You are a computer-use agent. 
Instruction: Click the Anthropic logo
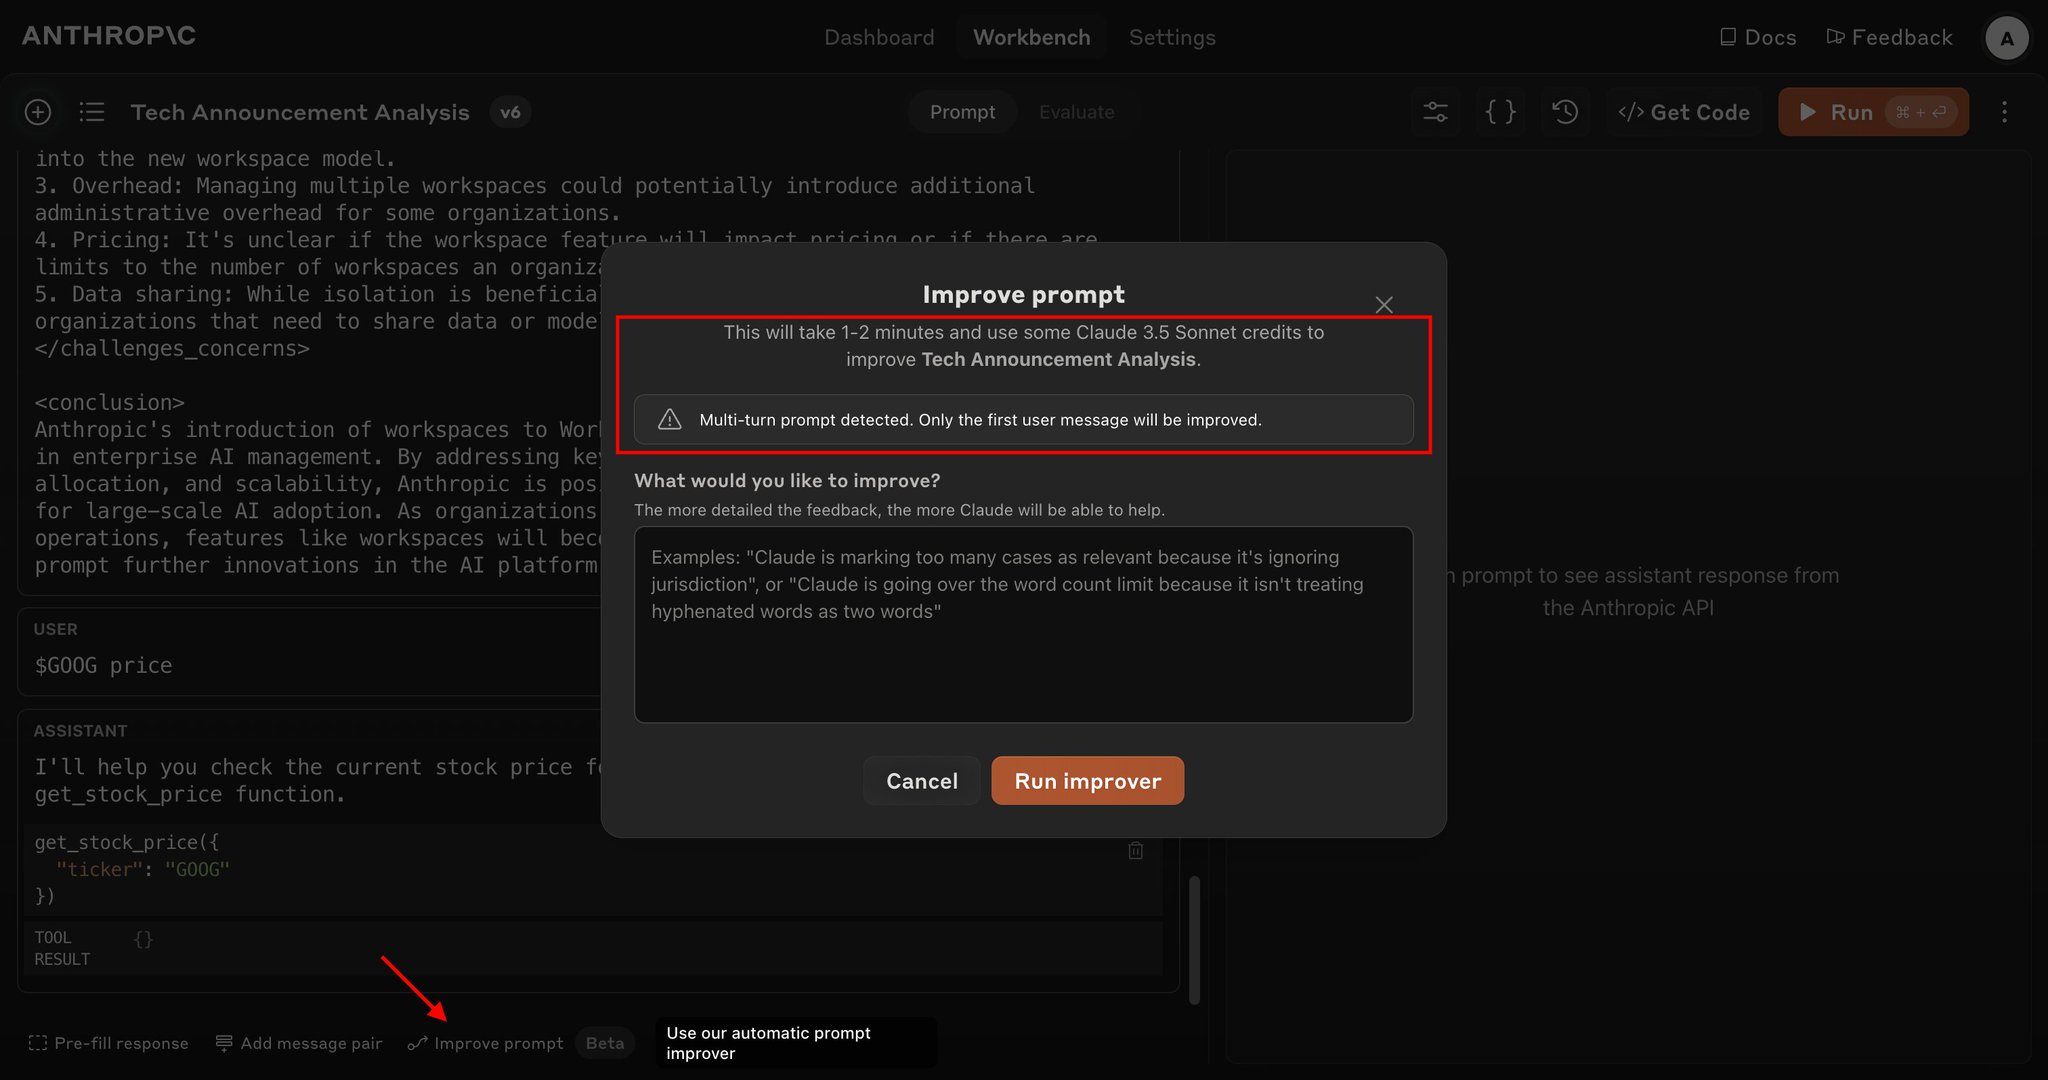click(109, 36)
